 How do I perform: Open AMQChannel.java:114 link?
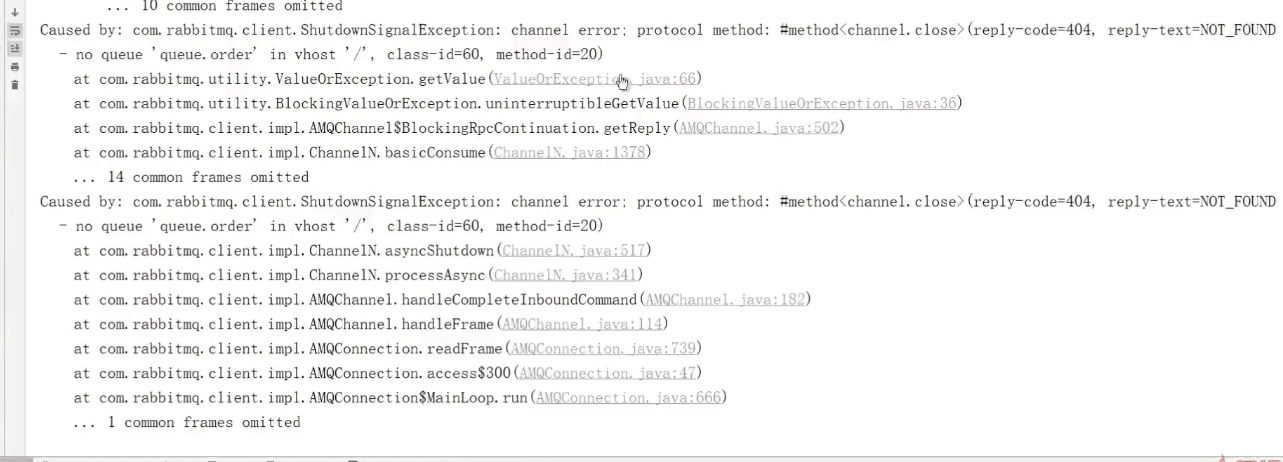tap(582, 324)
